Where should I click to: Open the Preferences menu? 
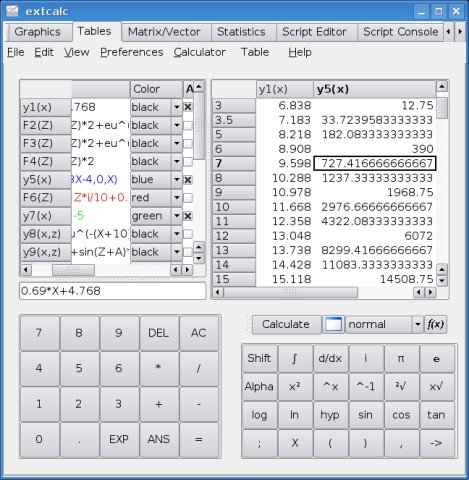(x=132, y=52)
